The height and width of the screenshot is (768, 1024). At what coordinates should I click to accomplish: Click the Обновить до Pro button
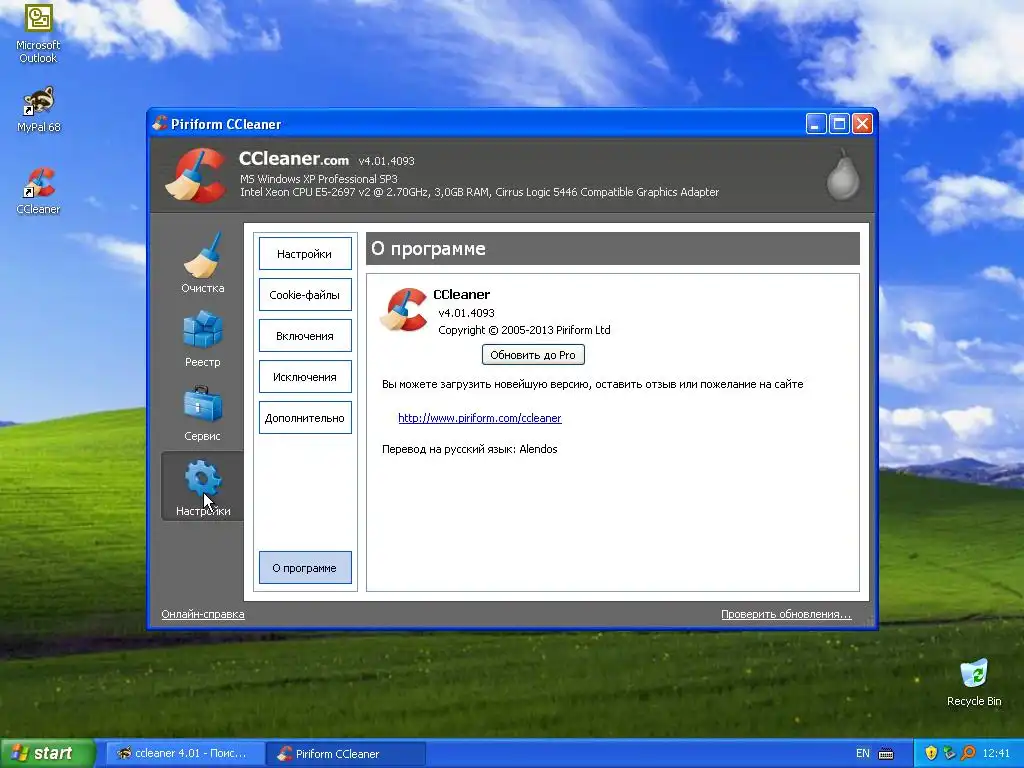533,355
